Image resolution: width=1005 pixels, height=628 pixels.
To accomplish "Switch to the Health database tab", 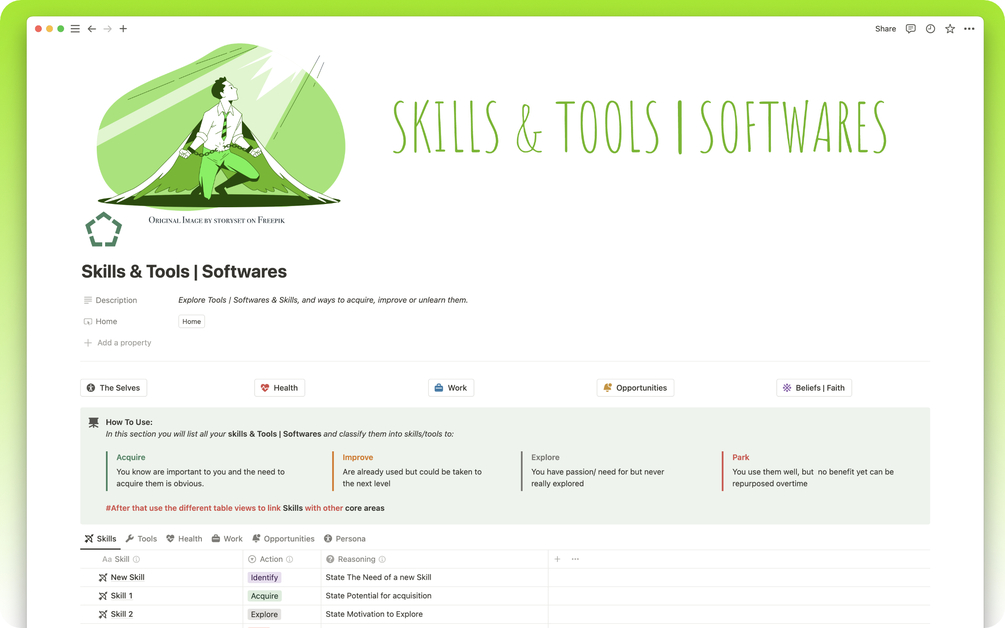I will coord(184,539).
